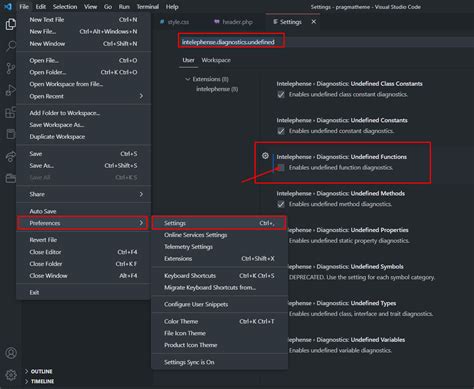Select the Workspace settings tab
The image size is (474, 389).
point(216,60)
